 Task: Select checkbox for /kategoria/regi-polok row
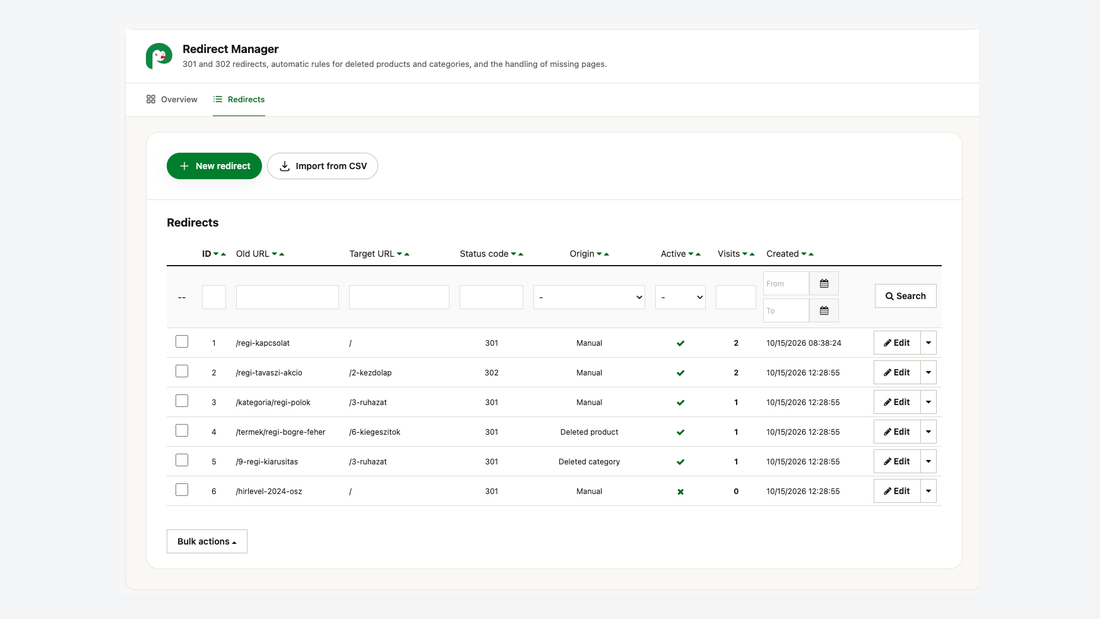click(x=182, y=401)
